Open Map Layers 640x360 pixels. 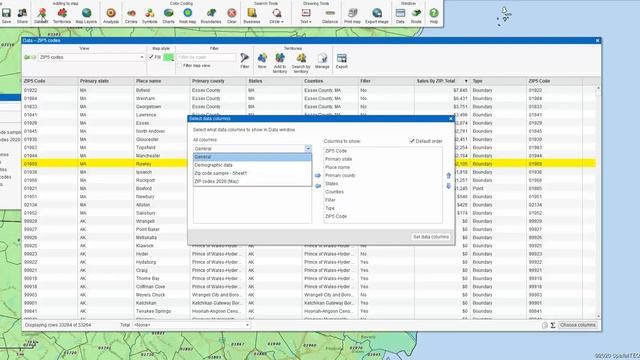coord(86,16)
